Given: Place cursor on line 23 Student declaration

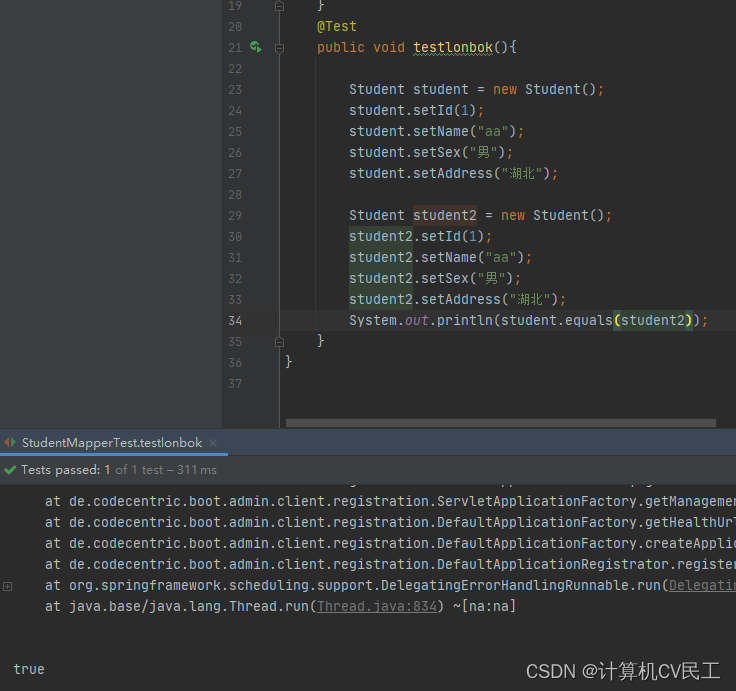Looking at the screenshot, I should 476,89.
